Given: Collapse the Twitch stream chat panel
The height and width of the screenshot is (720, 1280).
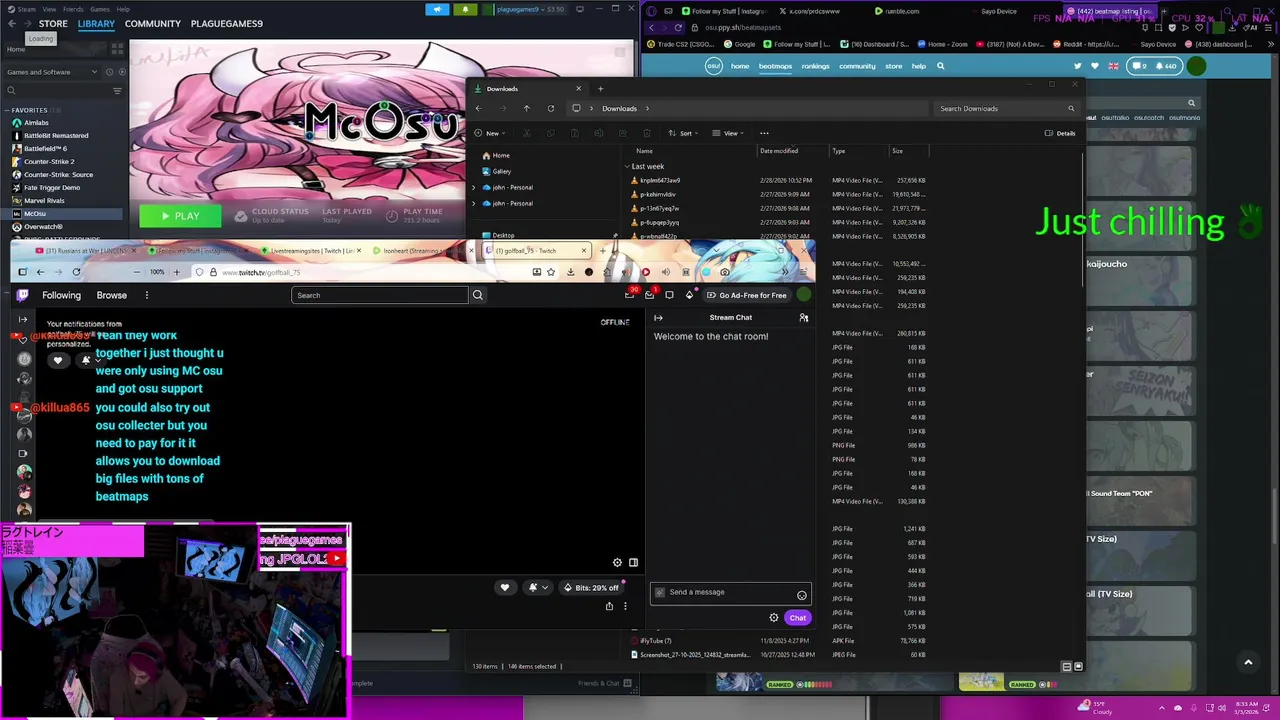Looking at the screenshot, I should (658, 318).
